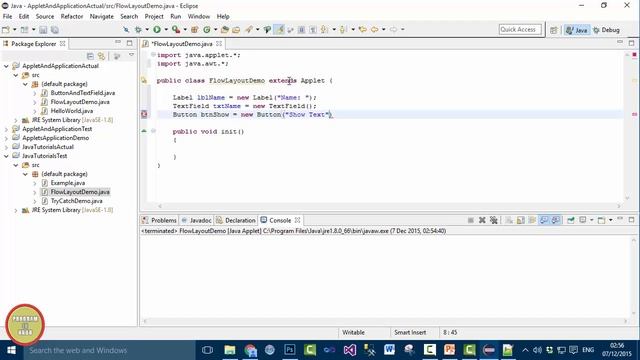Open PowerPoint from the taskbar

449,350
